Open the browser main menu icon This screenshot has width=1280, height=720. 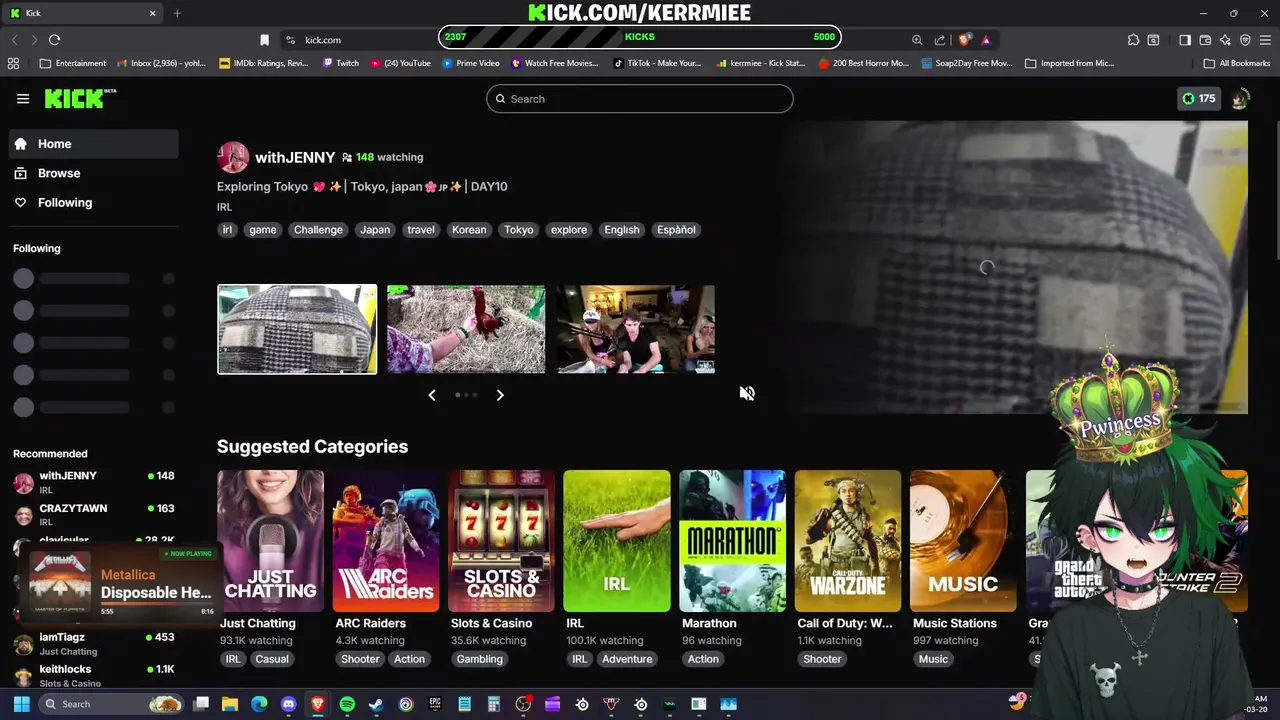coord(1265,40)
